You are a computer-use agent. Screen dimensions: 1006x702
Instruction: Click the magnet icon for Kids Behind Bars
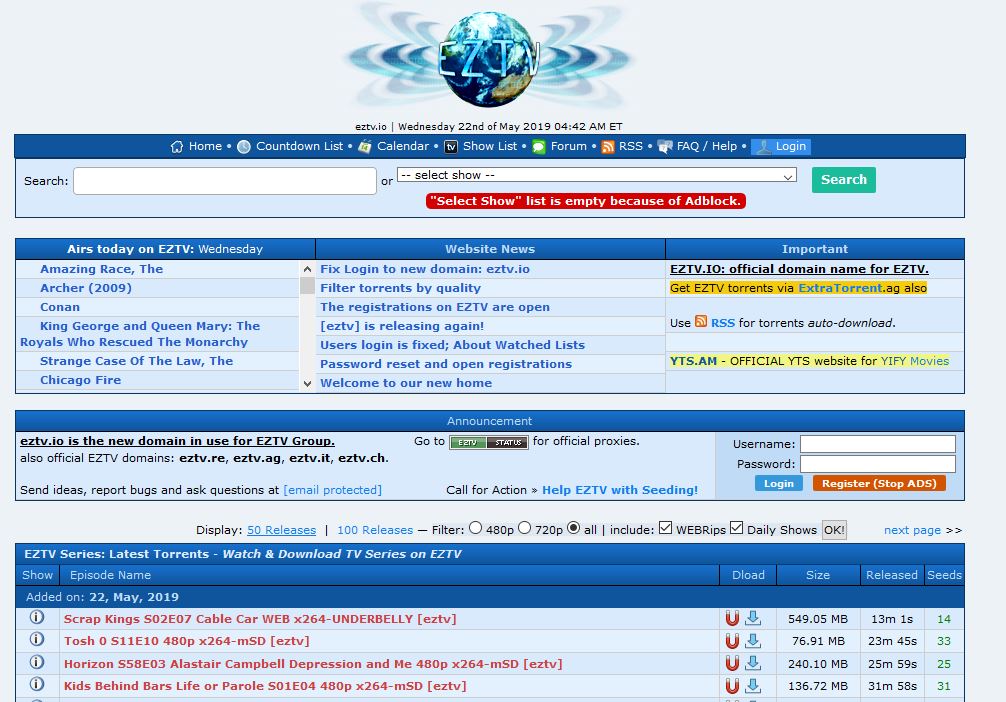[x=732, y=686]
